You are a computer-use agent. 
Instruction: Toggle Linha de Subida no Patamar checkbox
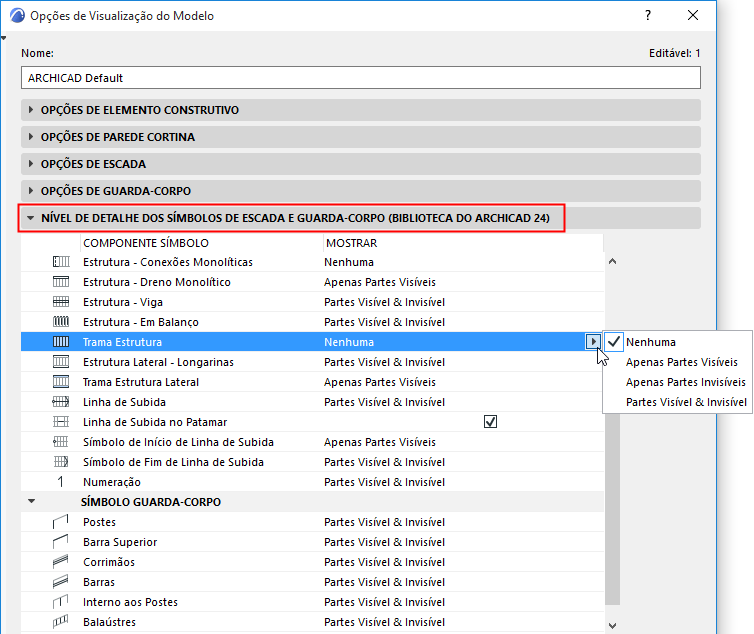coord(490,422)
